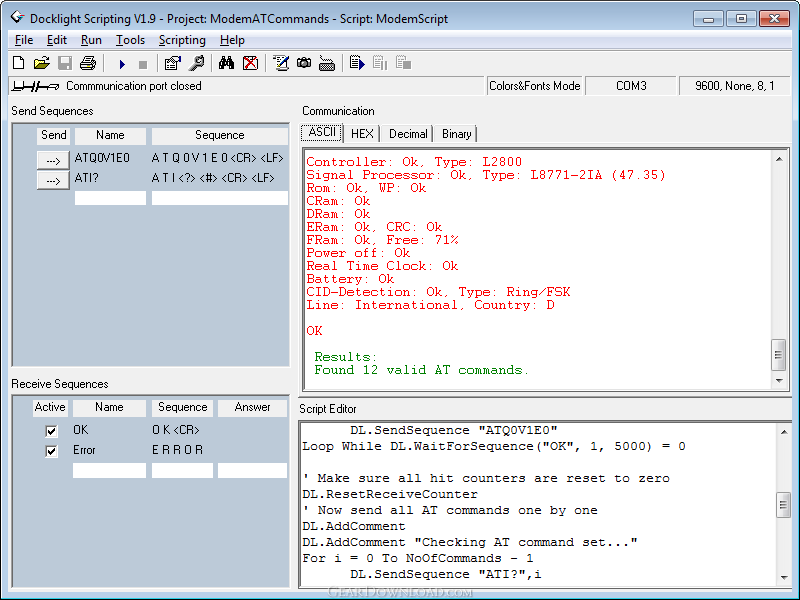The width and height of the screenshot is (800, 600).
Task: Stop communication with the gray stop icon
Action: (143, 65)
